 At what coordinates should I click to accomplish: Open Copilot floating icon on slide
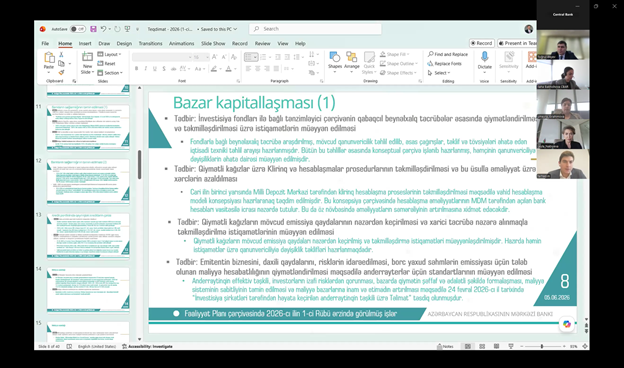coord(567,324)
